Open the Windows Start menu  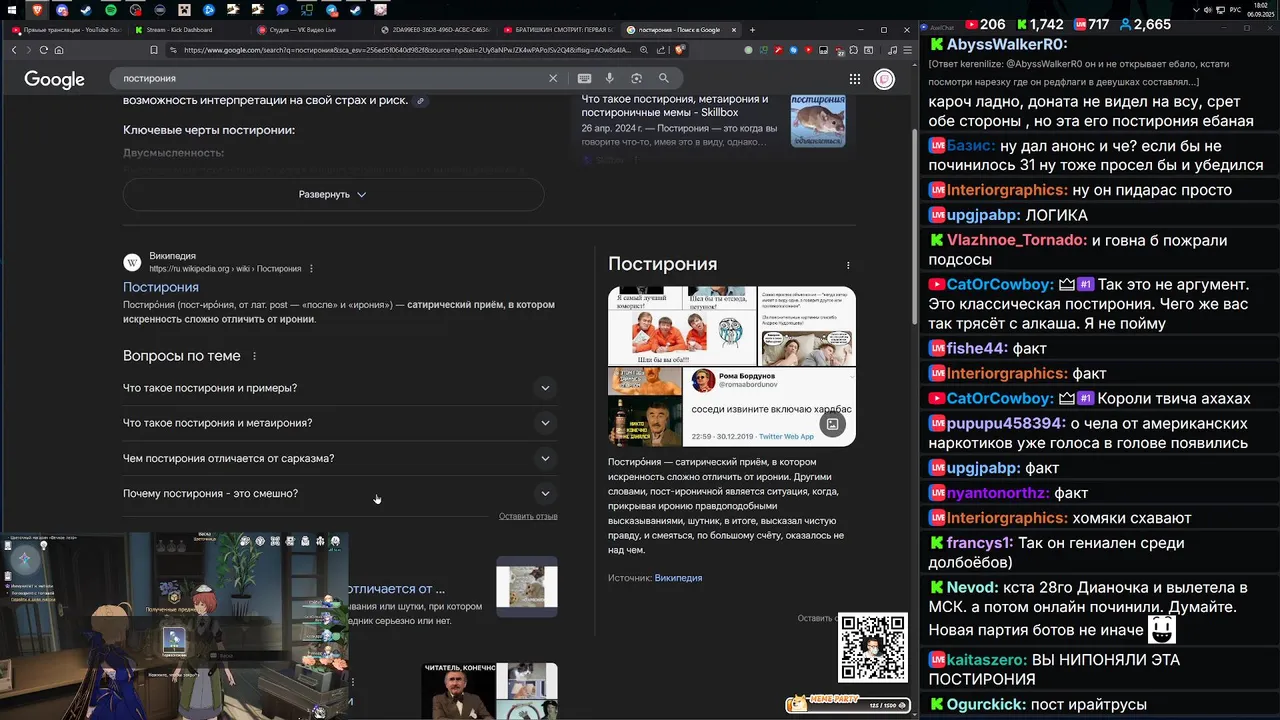pyautogui.click(x=11, y=10)
